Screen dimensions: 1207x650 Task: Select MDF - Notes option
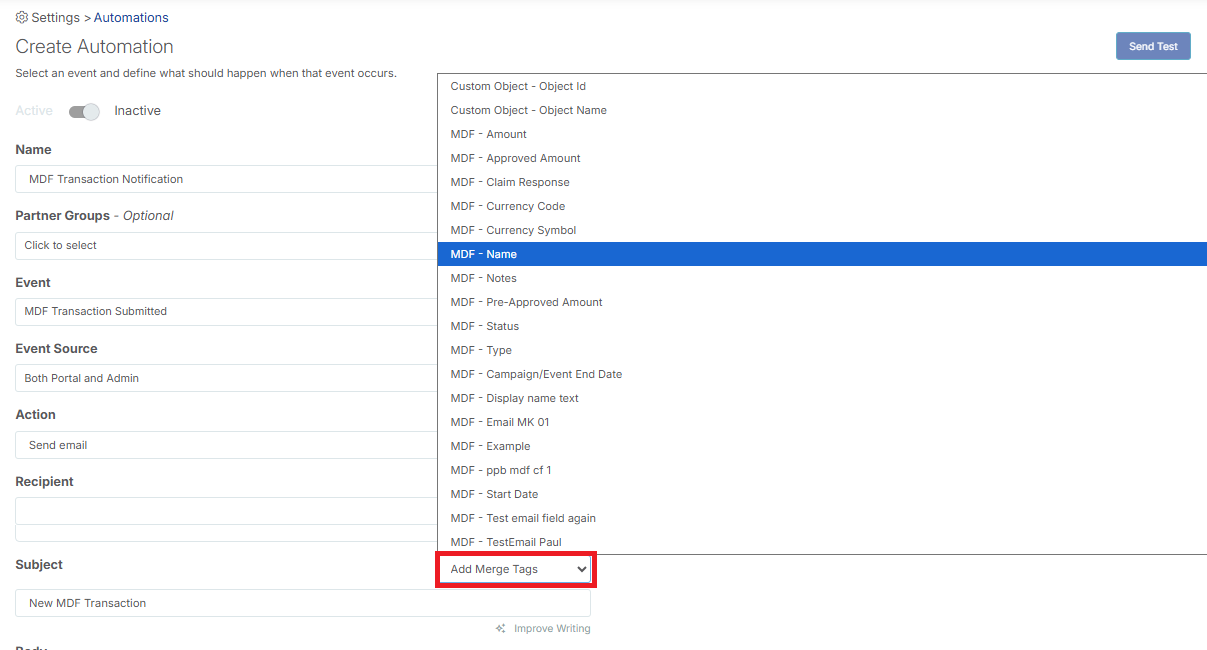click(x=822, y=278)
